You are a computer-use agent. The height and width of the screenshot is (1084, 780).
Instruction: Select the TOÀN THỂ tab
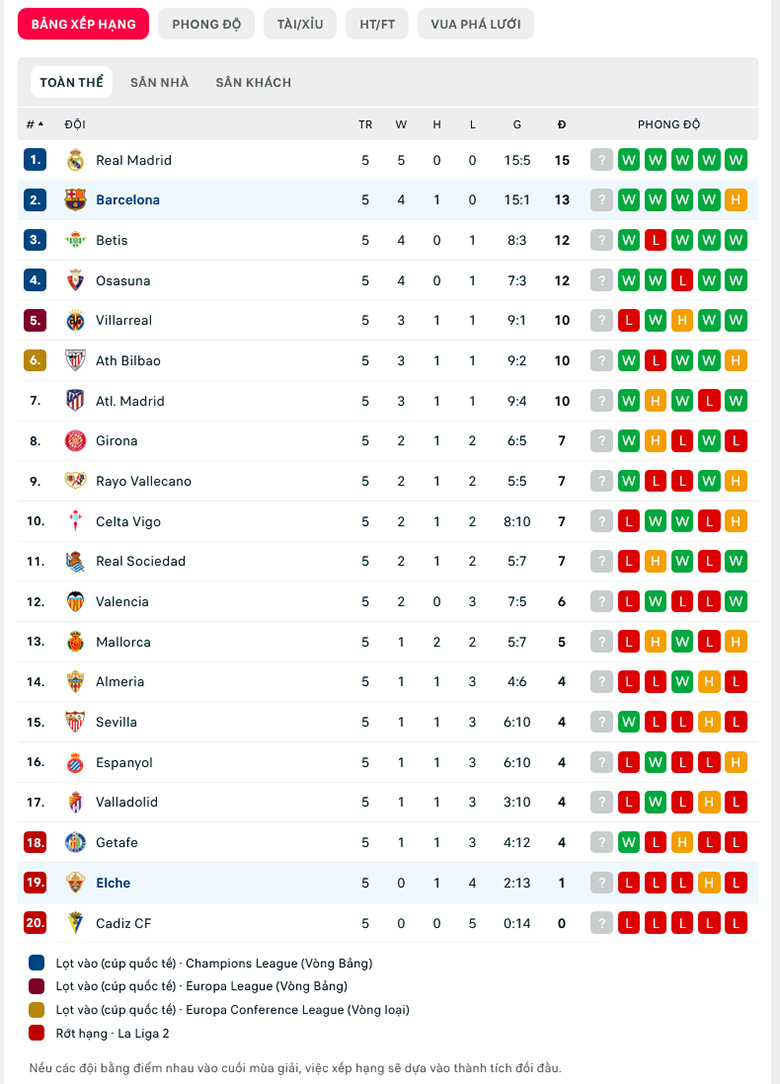71,82
